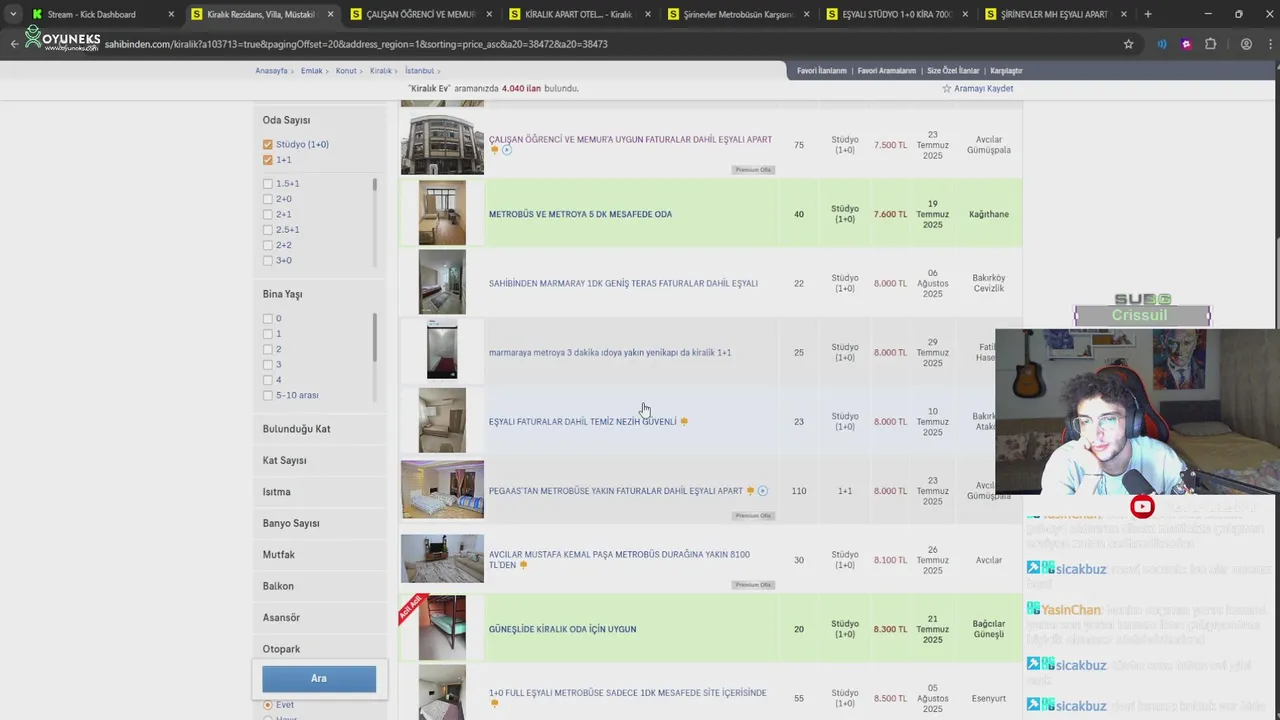Screen dimensions: 1280x720
Task: Click the video play icon on Çalışan Öğrenci listing
Action: pyautogui.click(x=506, y=150)
